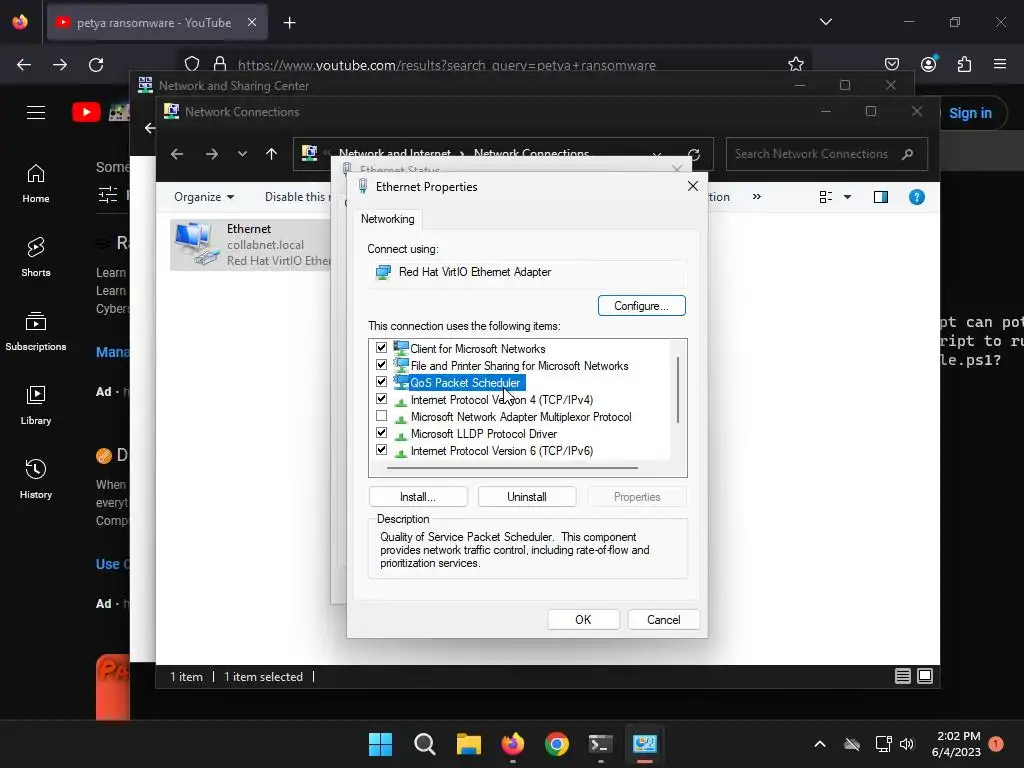Viewport: 1024px width, 768px height.
Task: Open the Networking tab
Action: [x=388, y=219]
